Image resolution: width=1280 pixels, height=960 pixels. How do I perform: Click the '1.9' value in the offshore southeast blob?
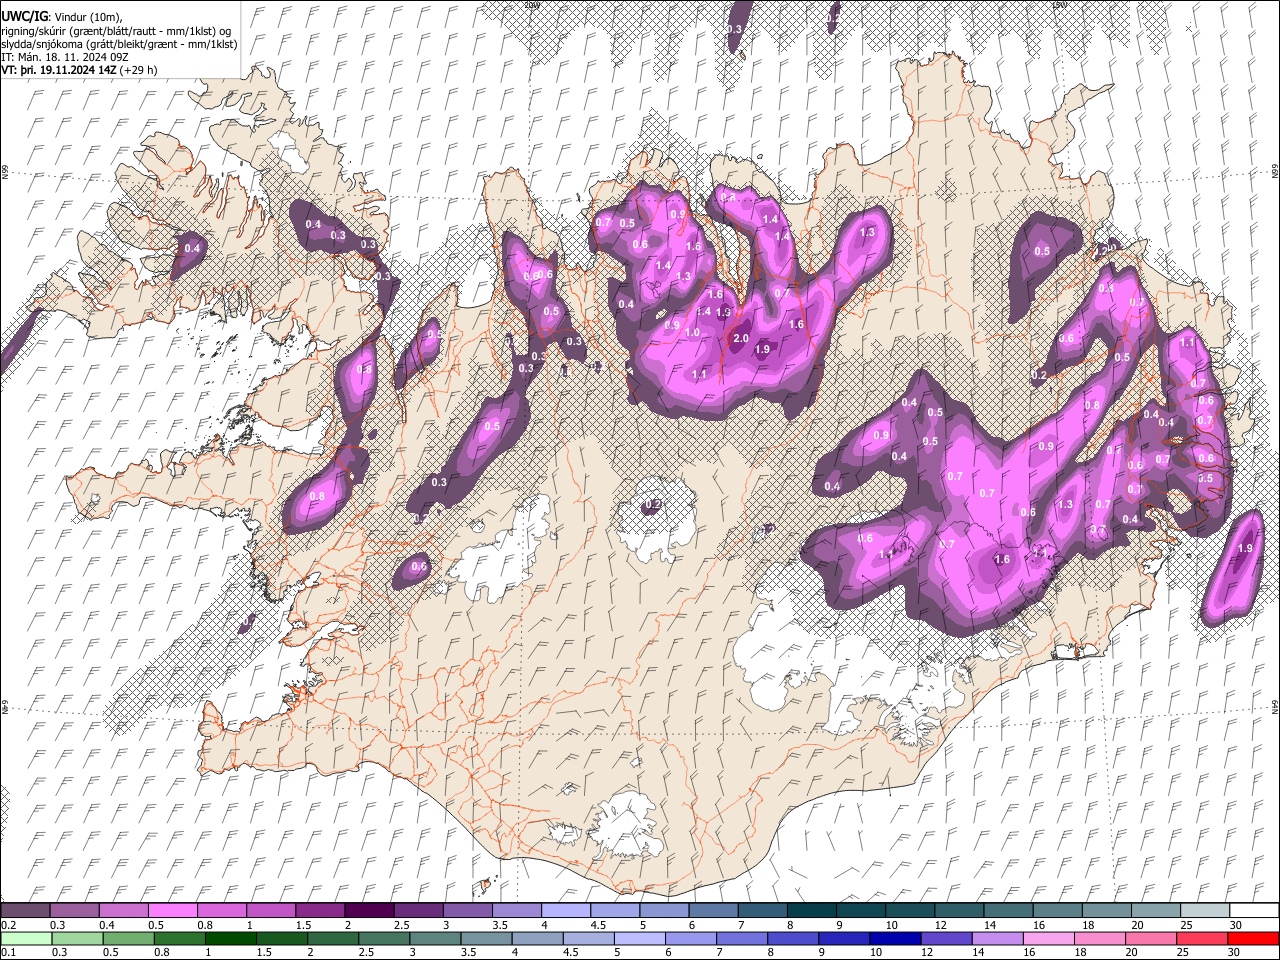pyautogui.click(x=1245, y=549)
